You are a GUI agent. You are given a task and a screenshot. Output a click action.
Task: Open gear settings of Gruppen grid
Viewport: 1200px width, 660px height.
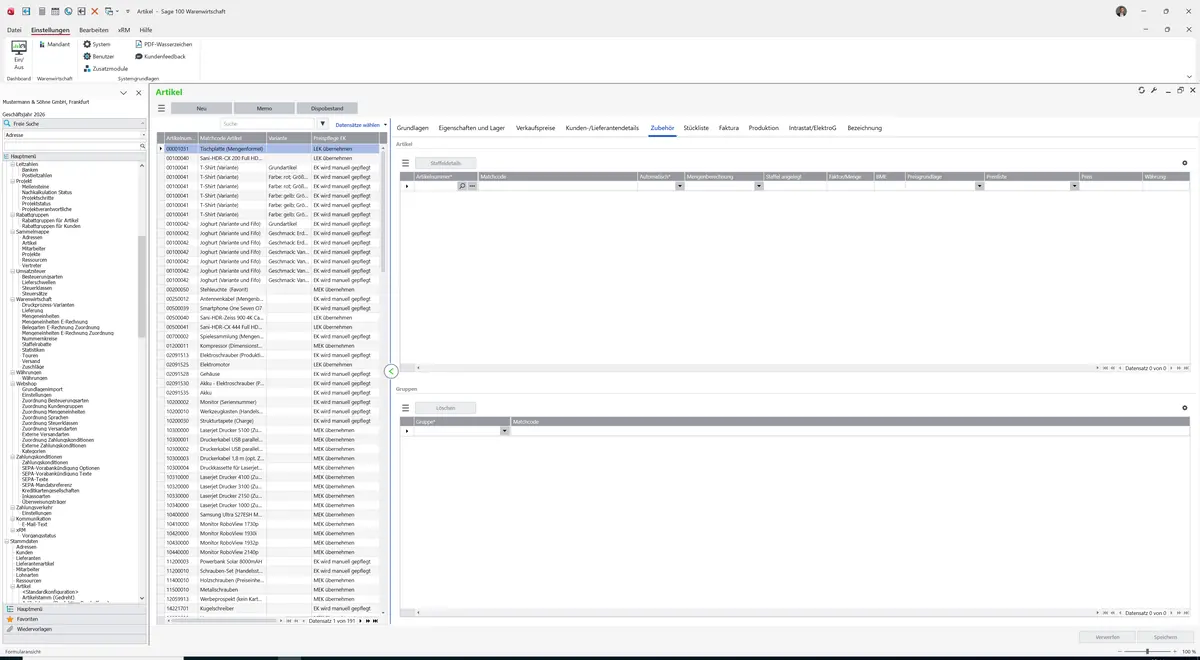point(1185,407)
